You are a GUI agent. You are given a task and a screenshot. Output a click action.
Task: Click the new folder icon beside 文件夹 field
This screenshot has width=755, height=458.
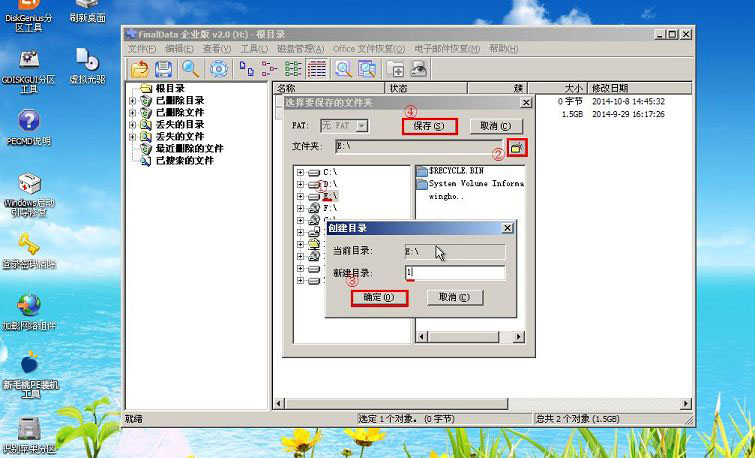click(517, 148)
